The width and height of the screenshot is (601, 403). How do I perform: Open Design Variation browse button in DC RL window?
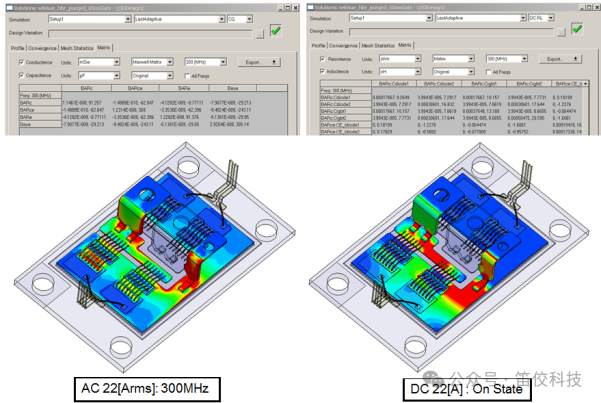click(561, 32)
